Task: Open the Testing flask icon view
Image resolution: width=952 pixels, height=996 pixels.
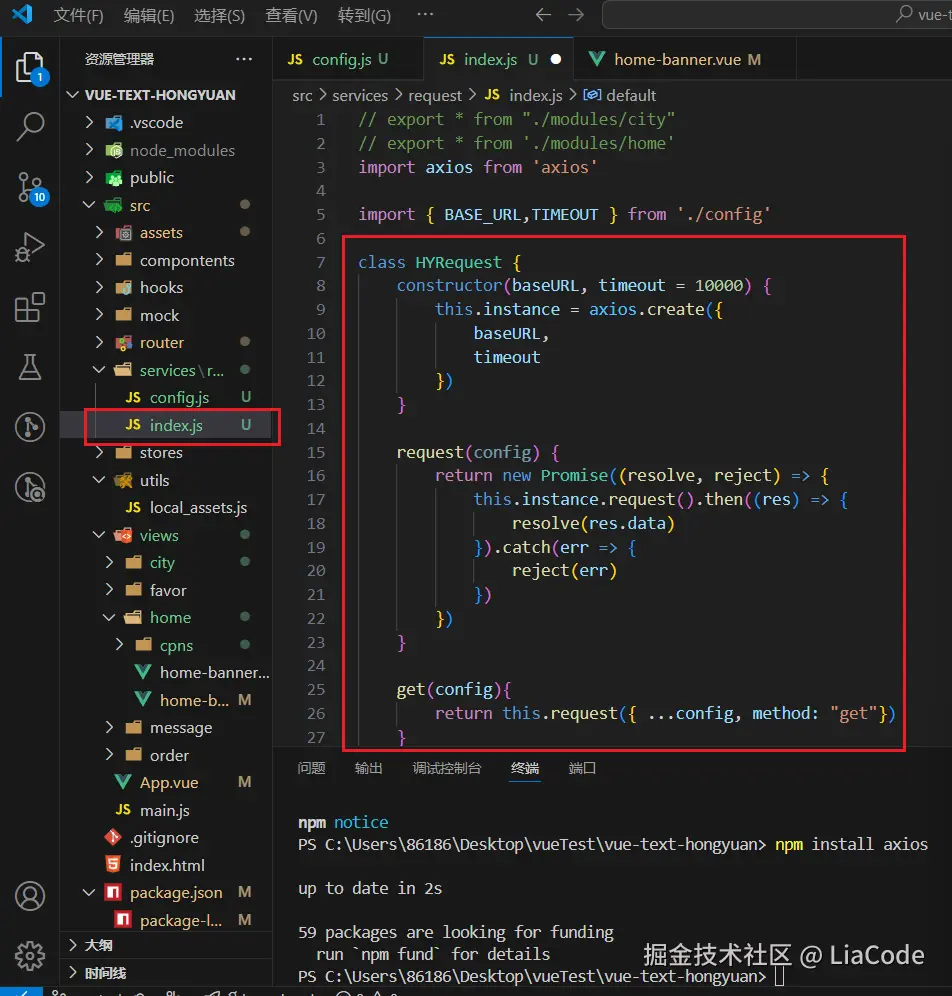Action: [x=30, y=367]
